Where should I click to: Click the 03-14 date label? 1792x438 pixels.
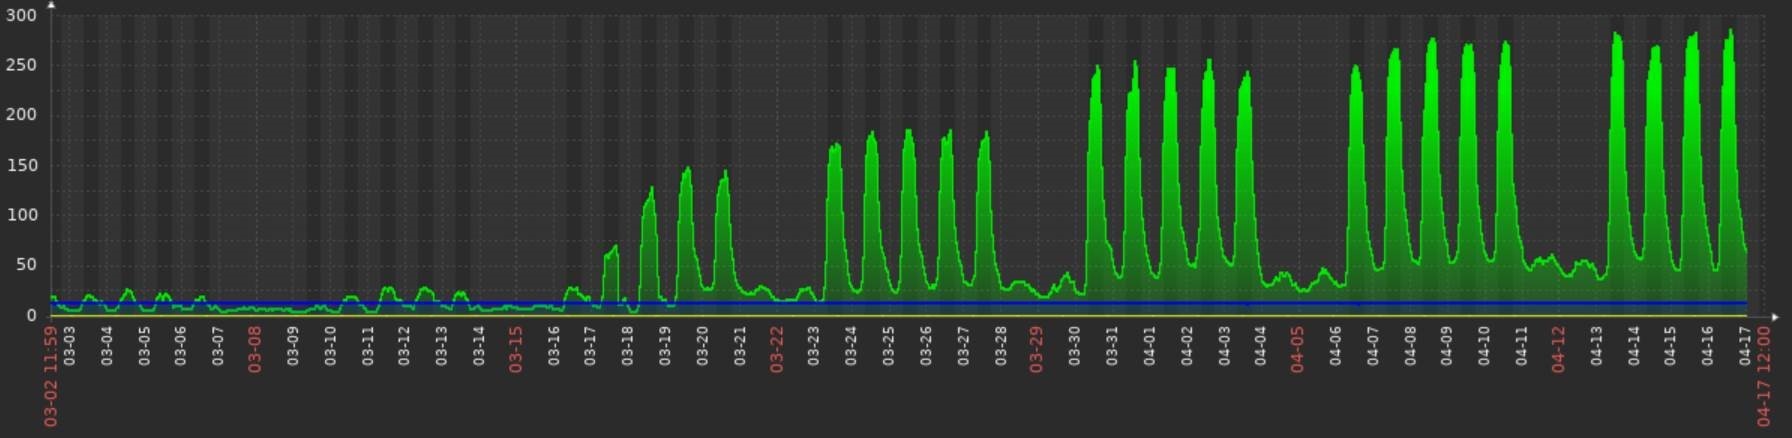point(479,345)
